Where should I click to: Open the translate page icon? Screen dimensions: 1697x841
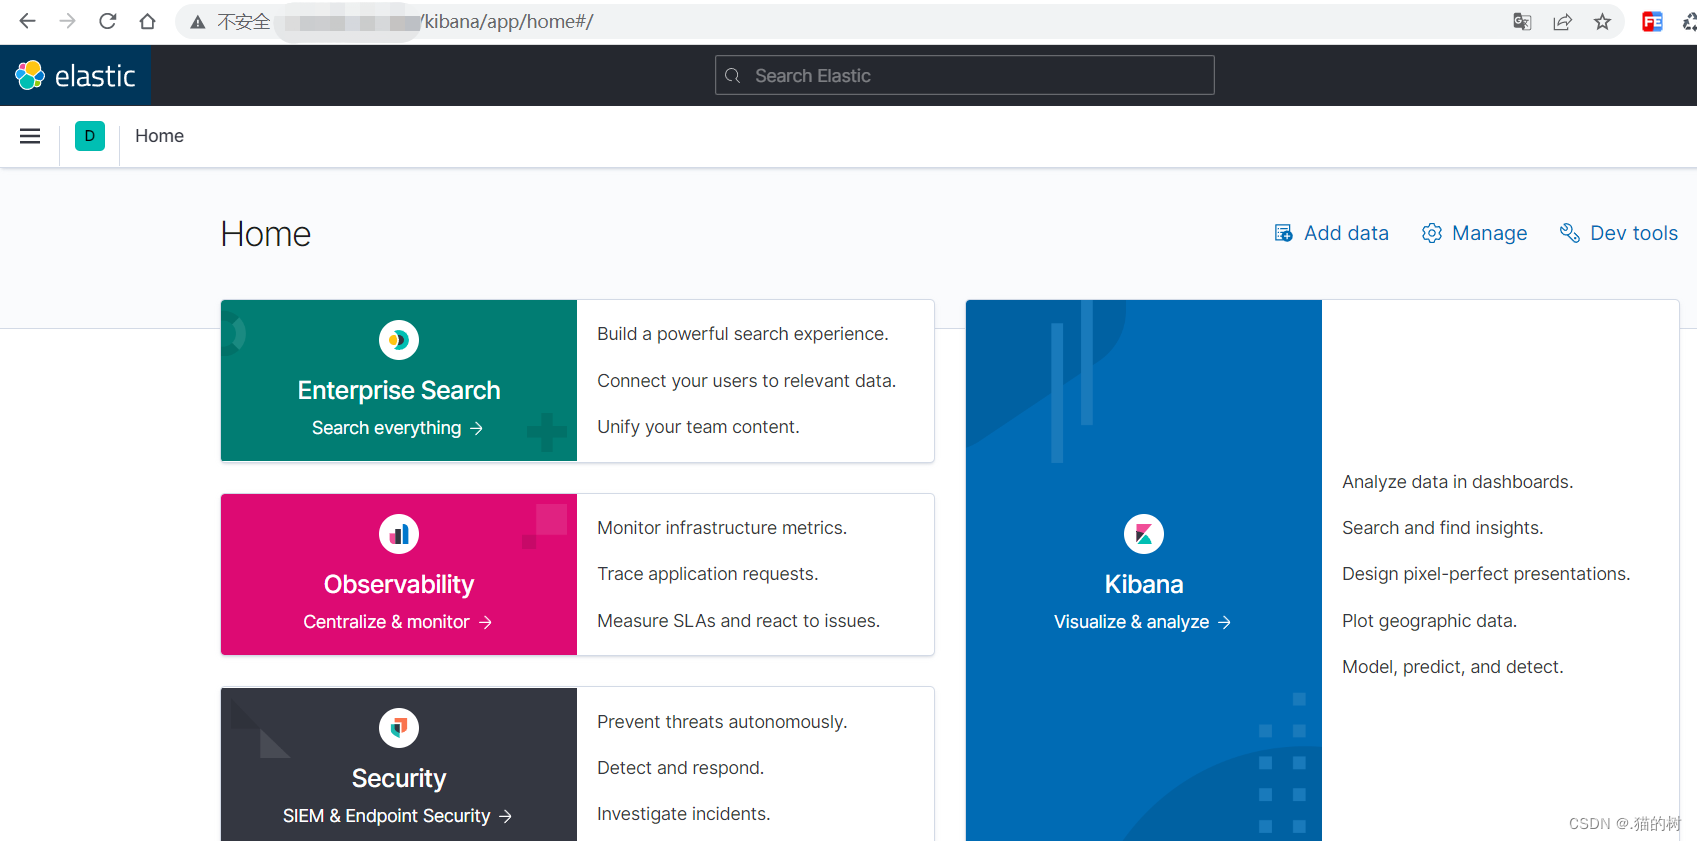pos(1522,22)
